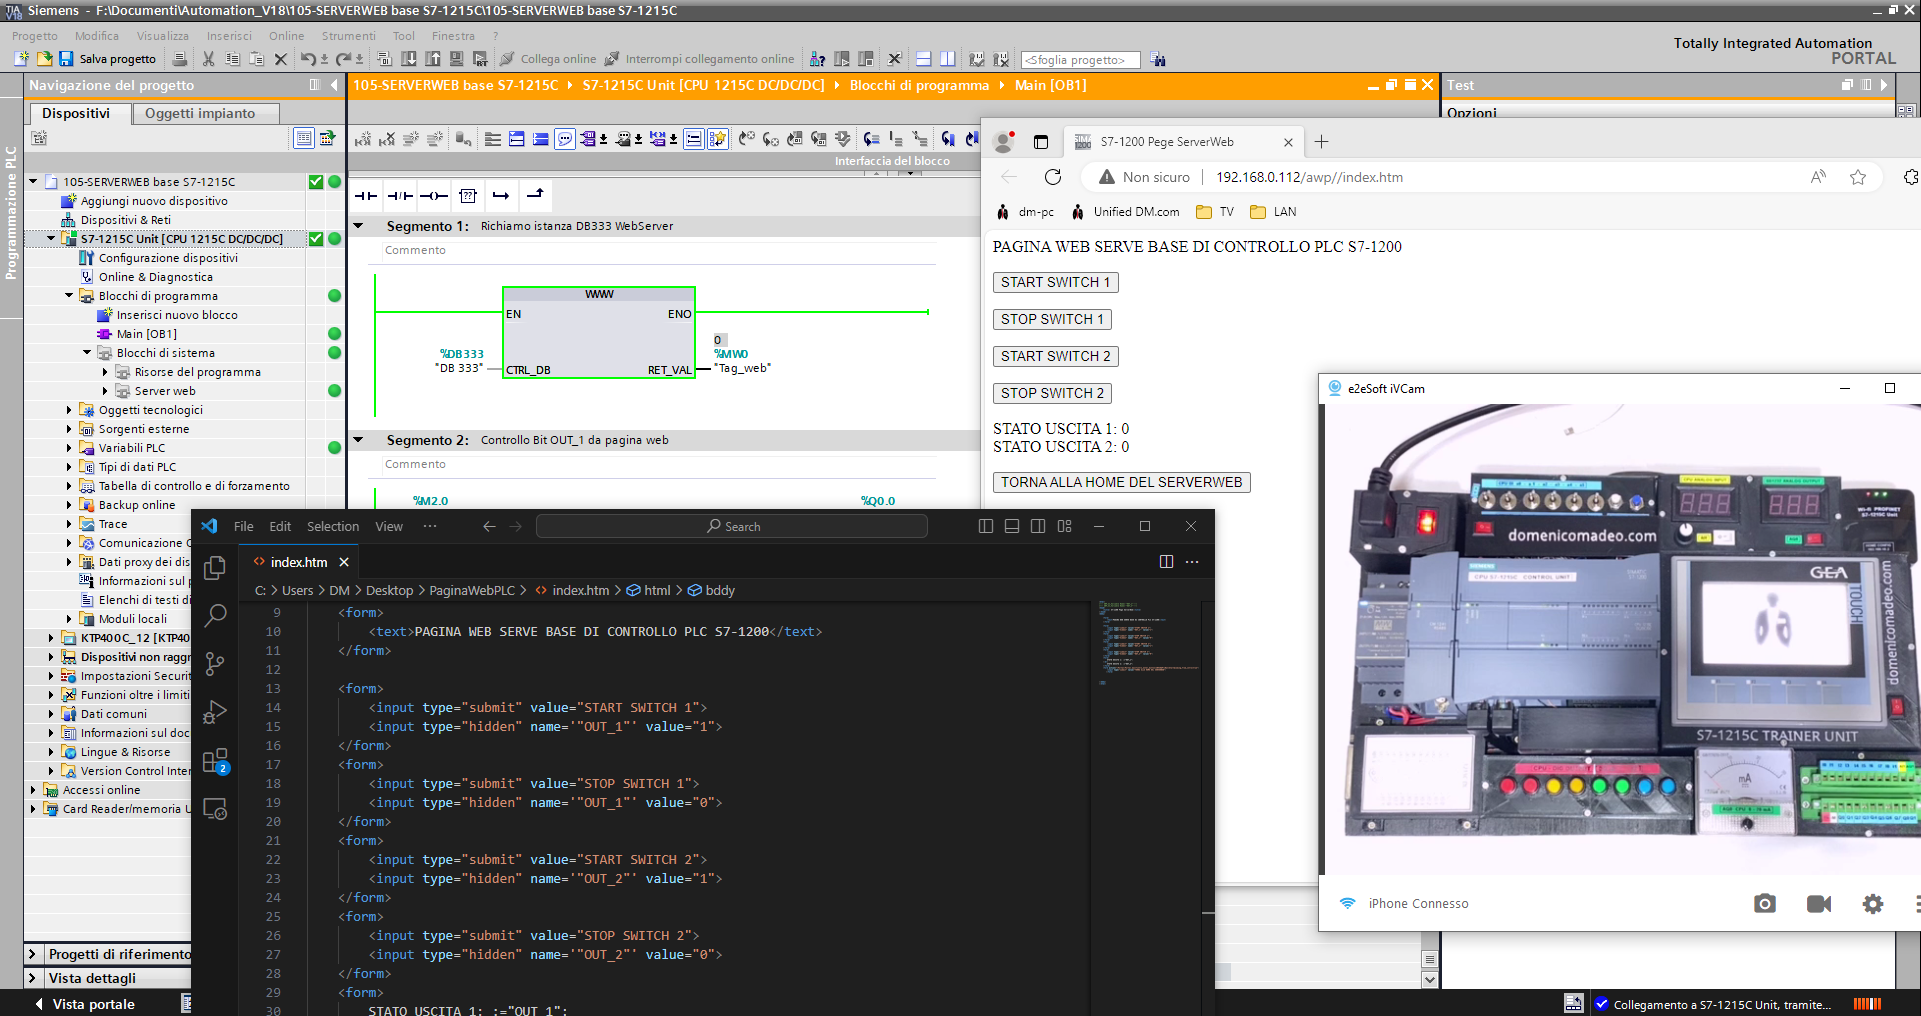This screenshot has height=1016, width=1921.
Task: Open Run and Debug in VS Code
Action: coord(215,713)
